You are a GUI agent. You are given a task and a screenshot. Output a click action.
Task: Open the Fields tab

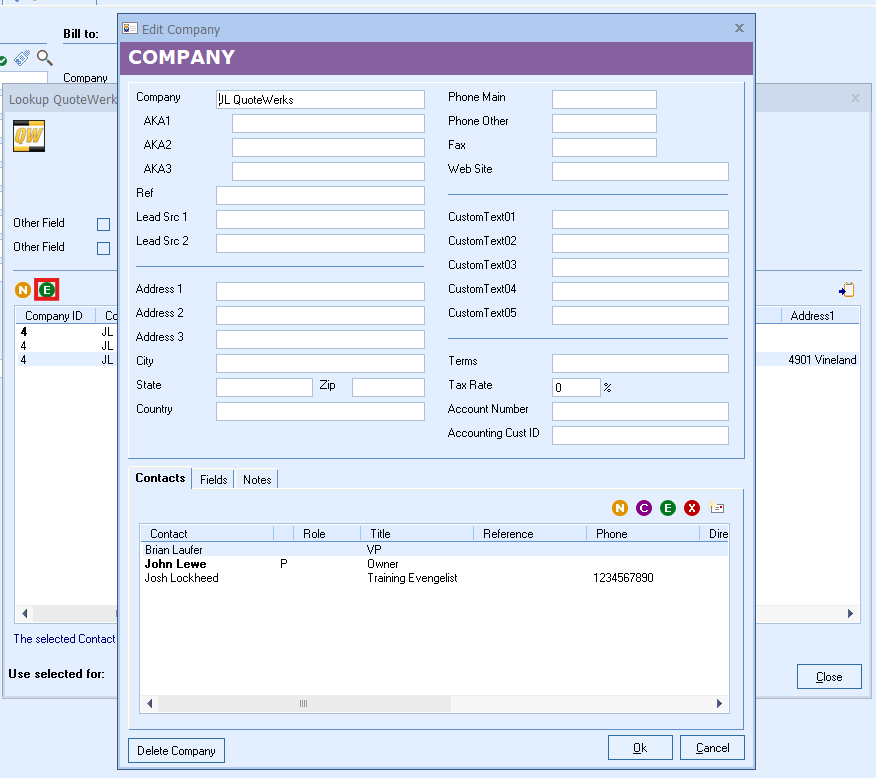pyautogui.click(x=213, y=480)
